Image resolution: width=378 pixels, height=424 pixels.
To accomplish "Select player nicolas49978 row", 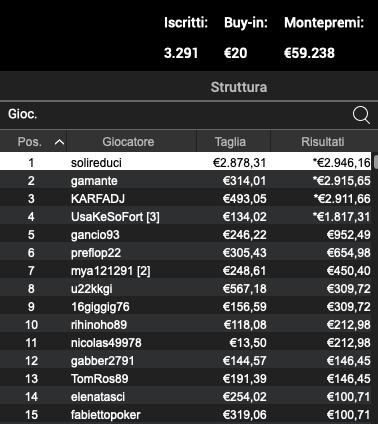I will pos(186,343).
